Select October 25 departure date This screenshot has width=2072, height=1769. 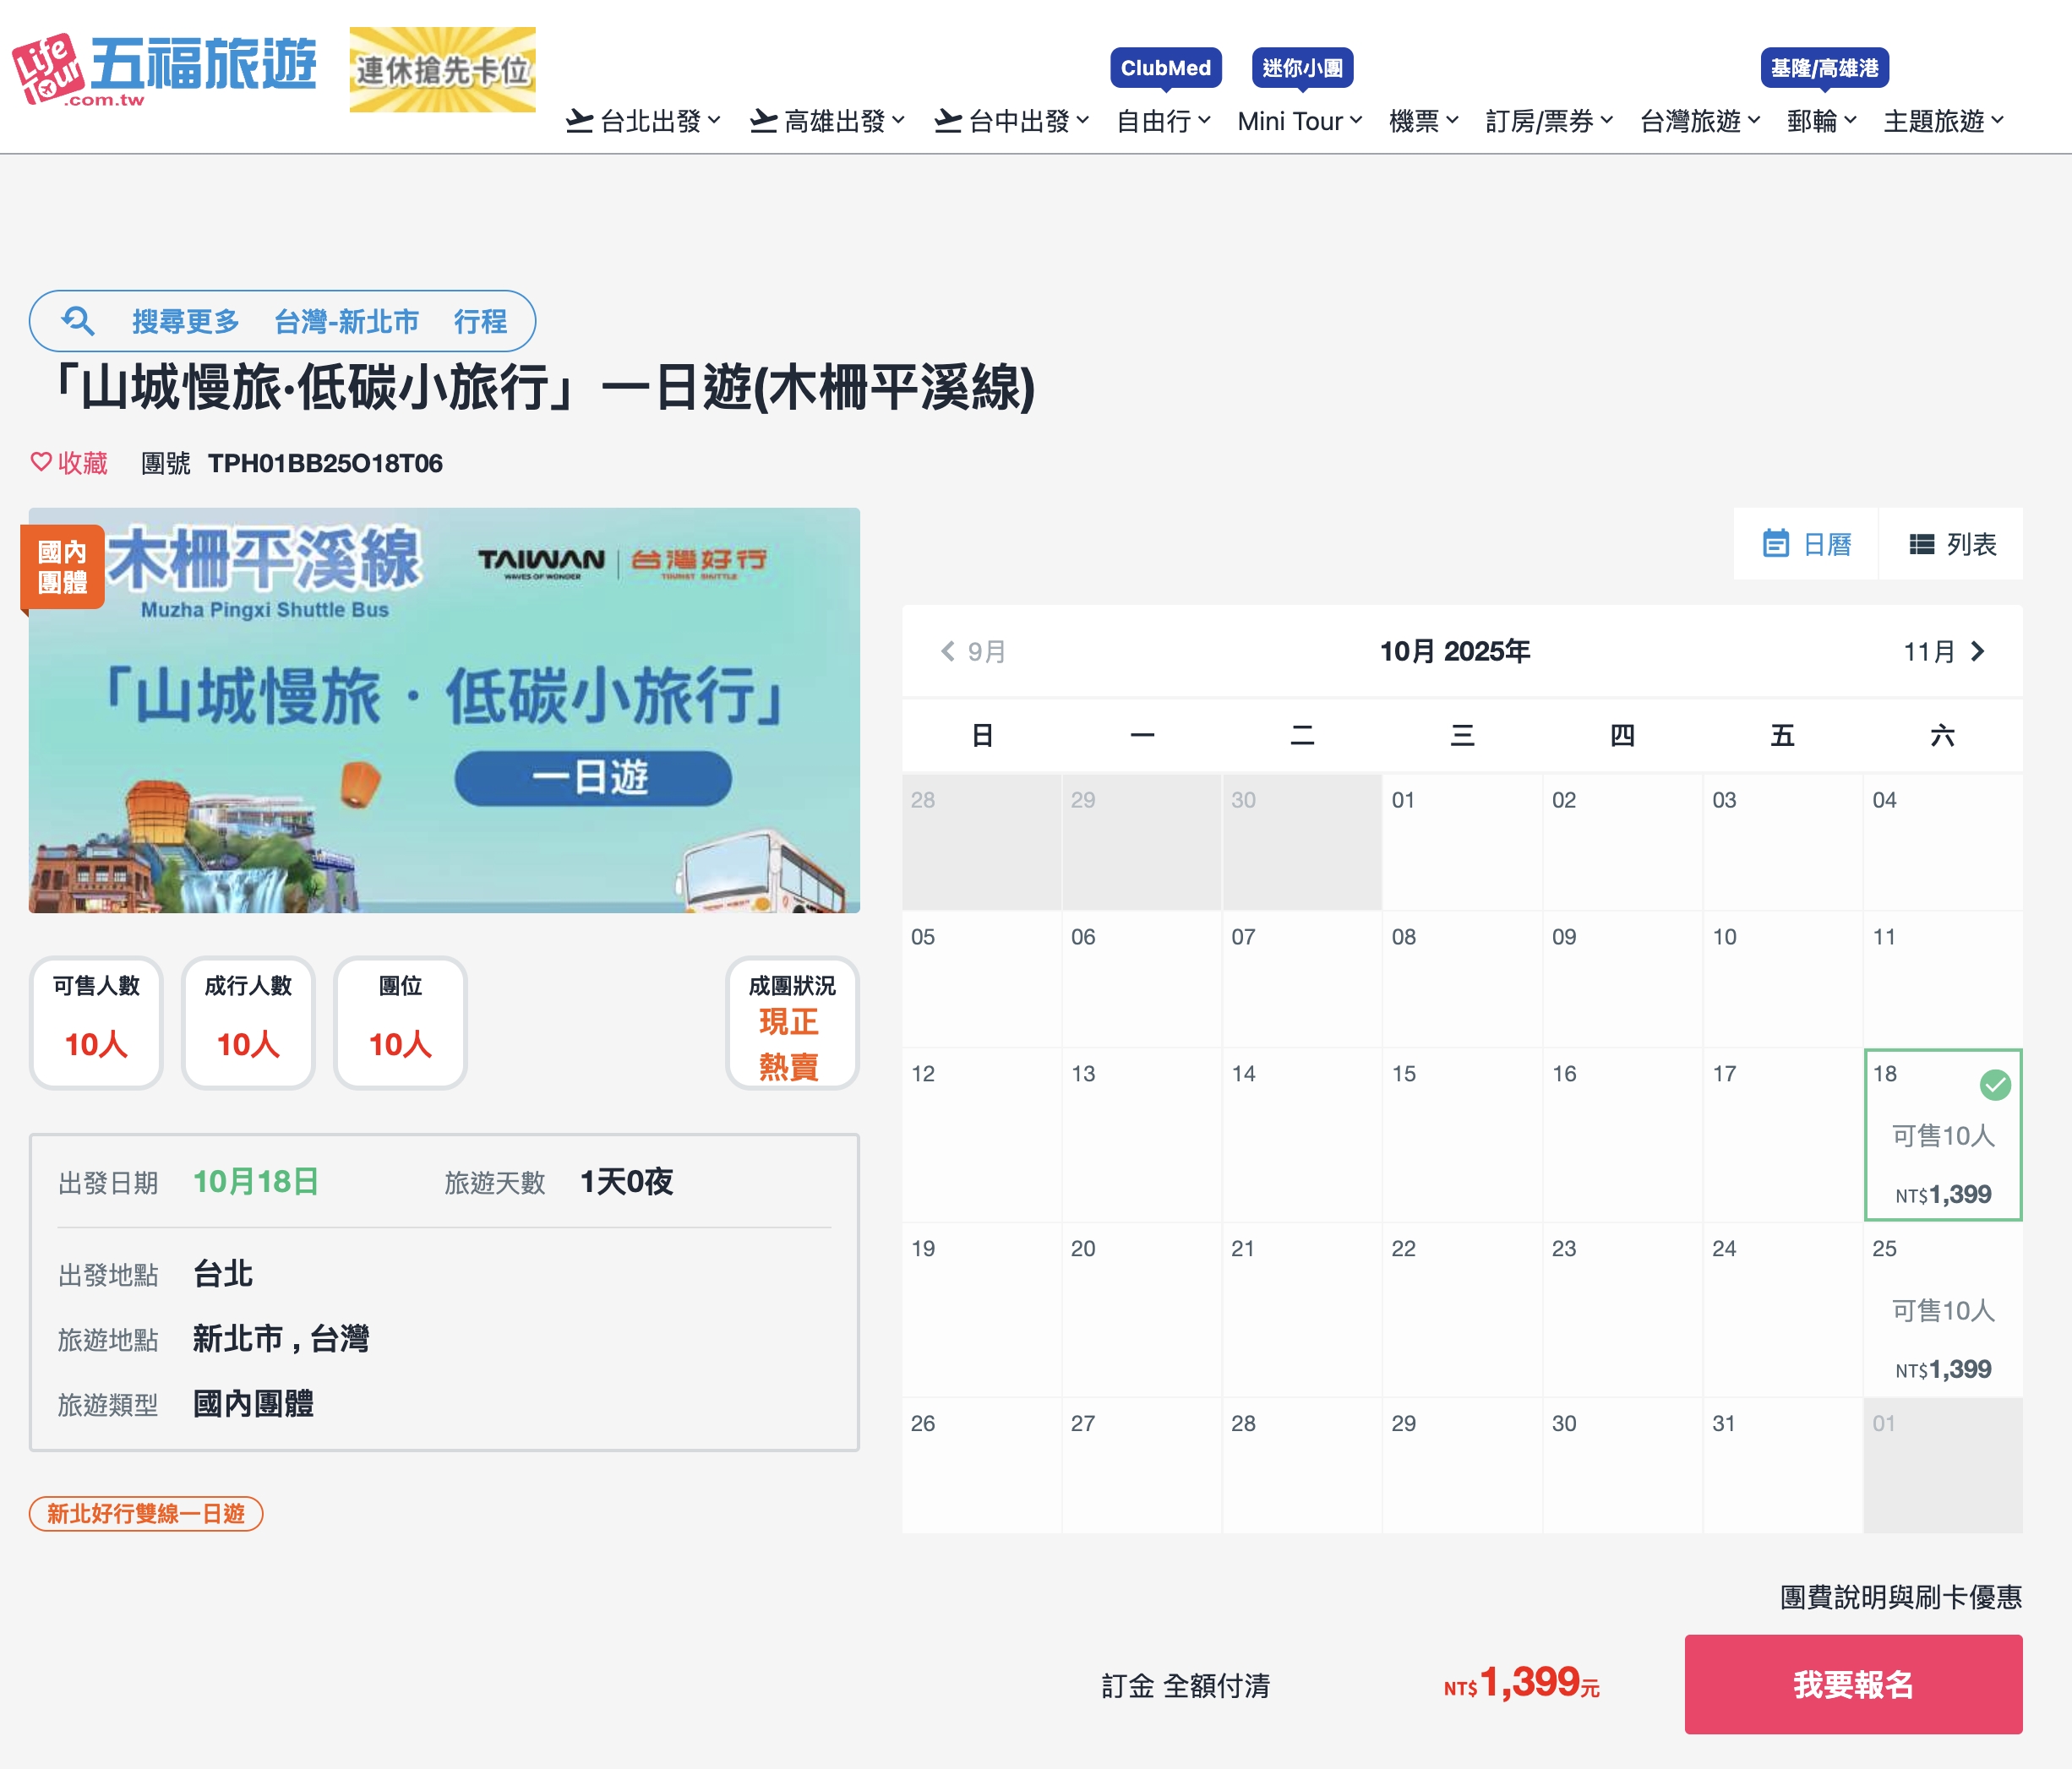click(1942, 1309)
